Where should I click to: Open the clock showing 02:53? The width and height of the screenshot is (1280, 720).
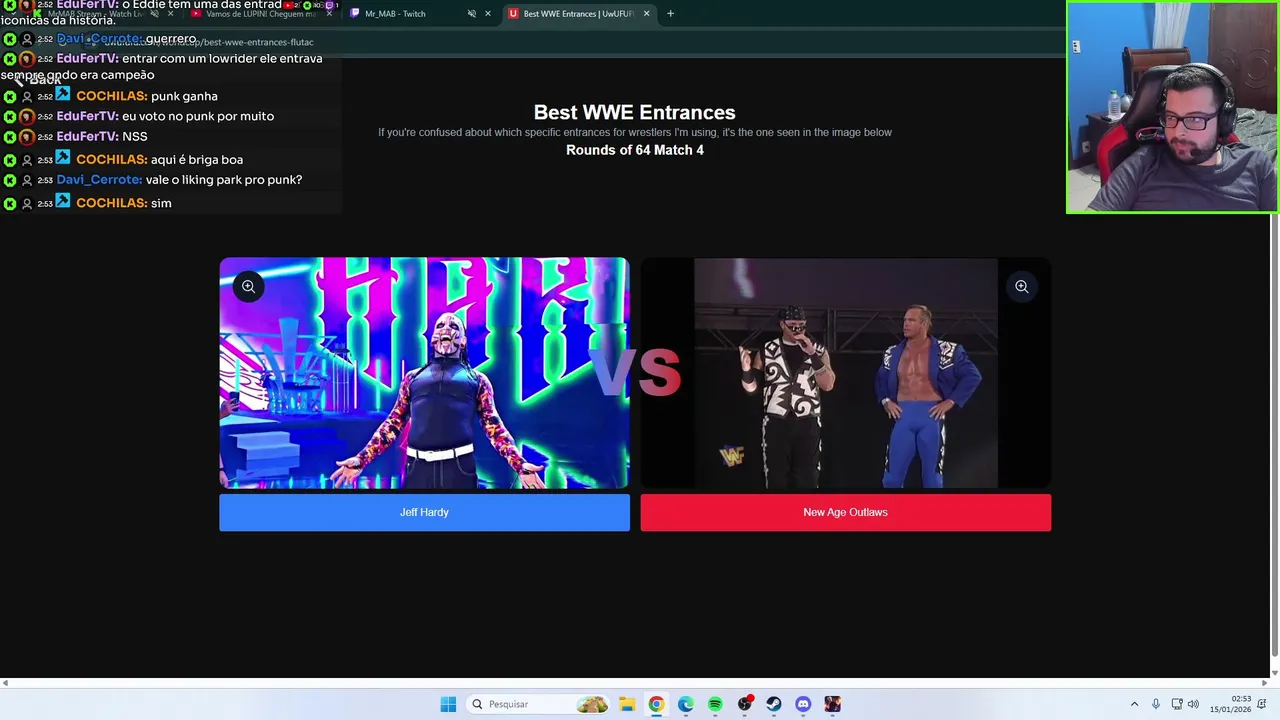(x=1230, y=704)
